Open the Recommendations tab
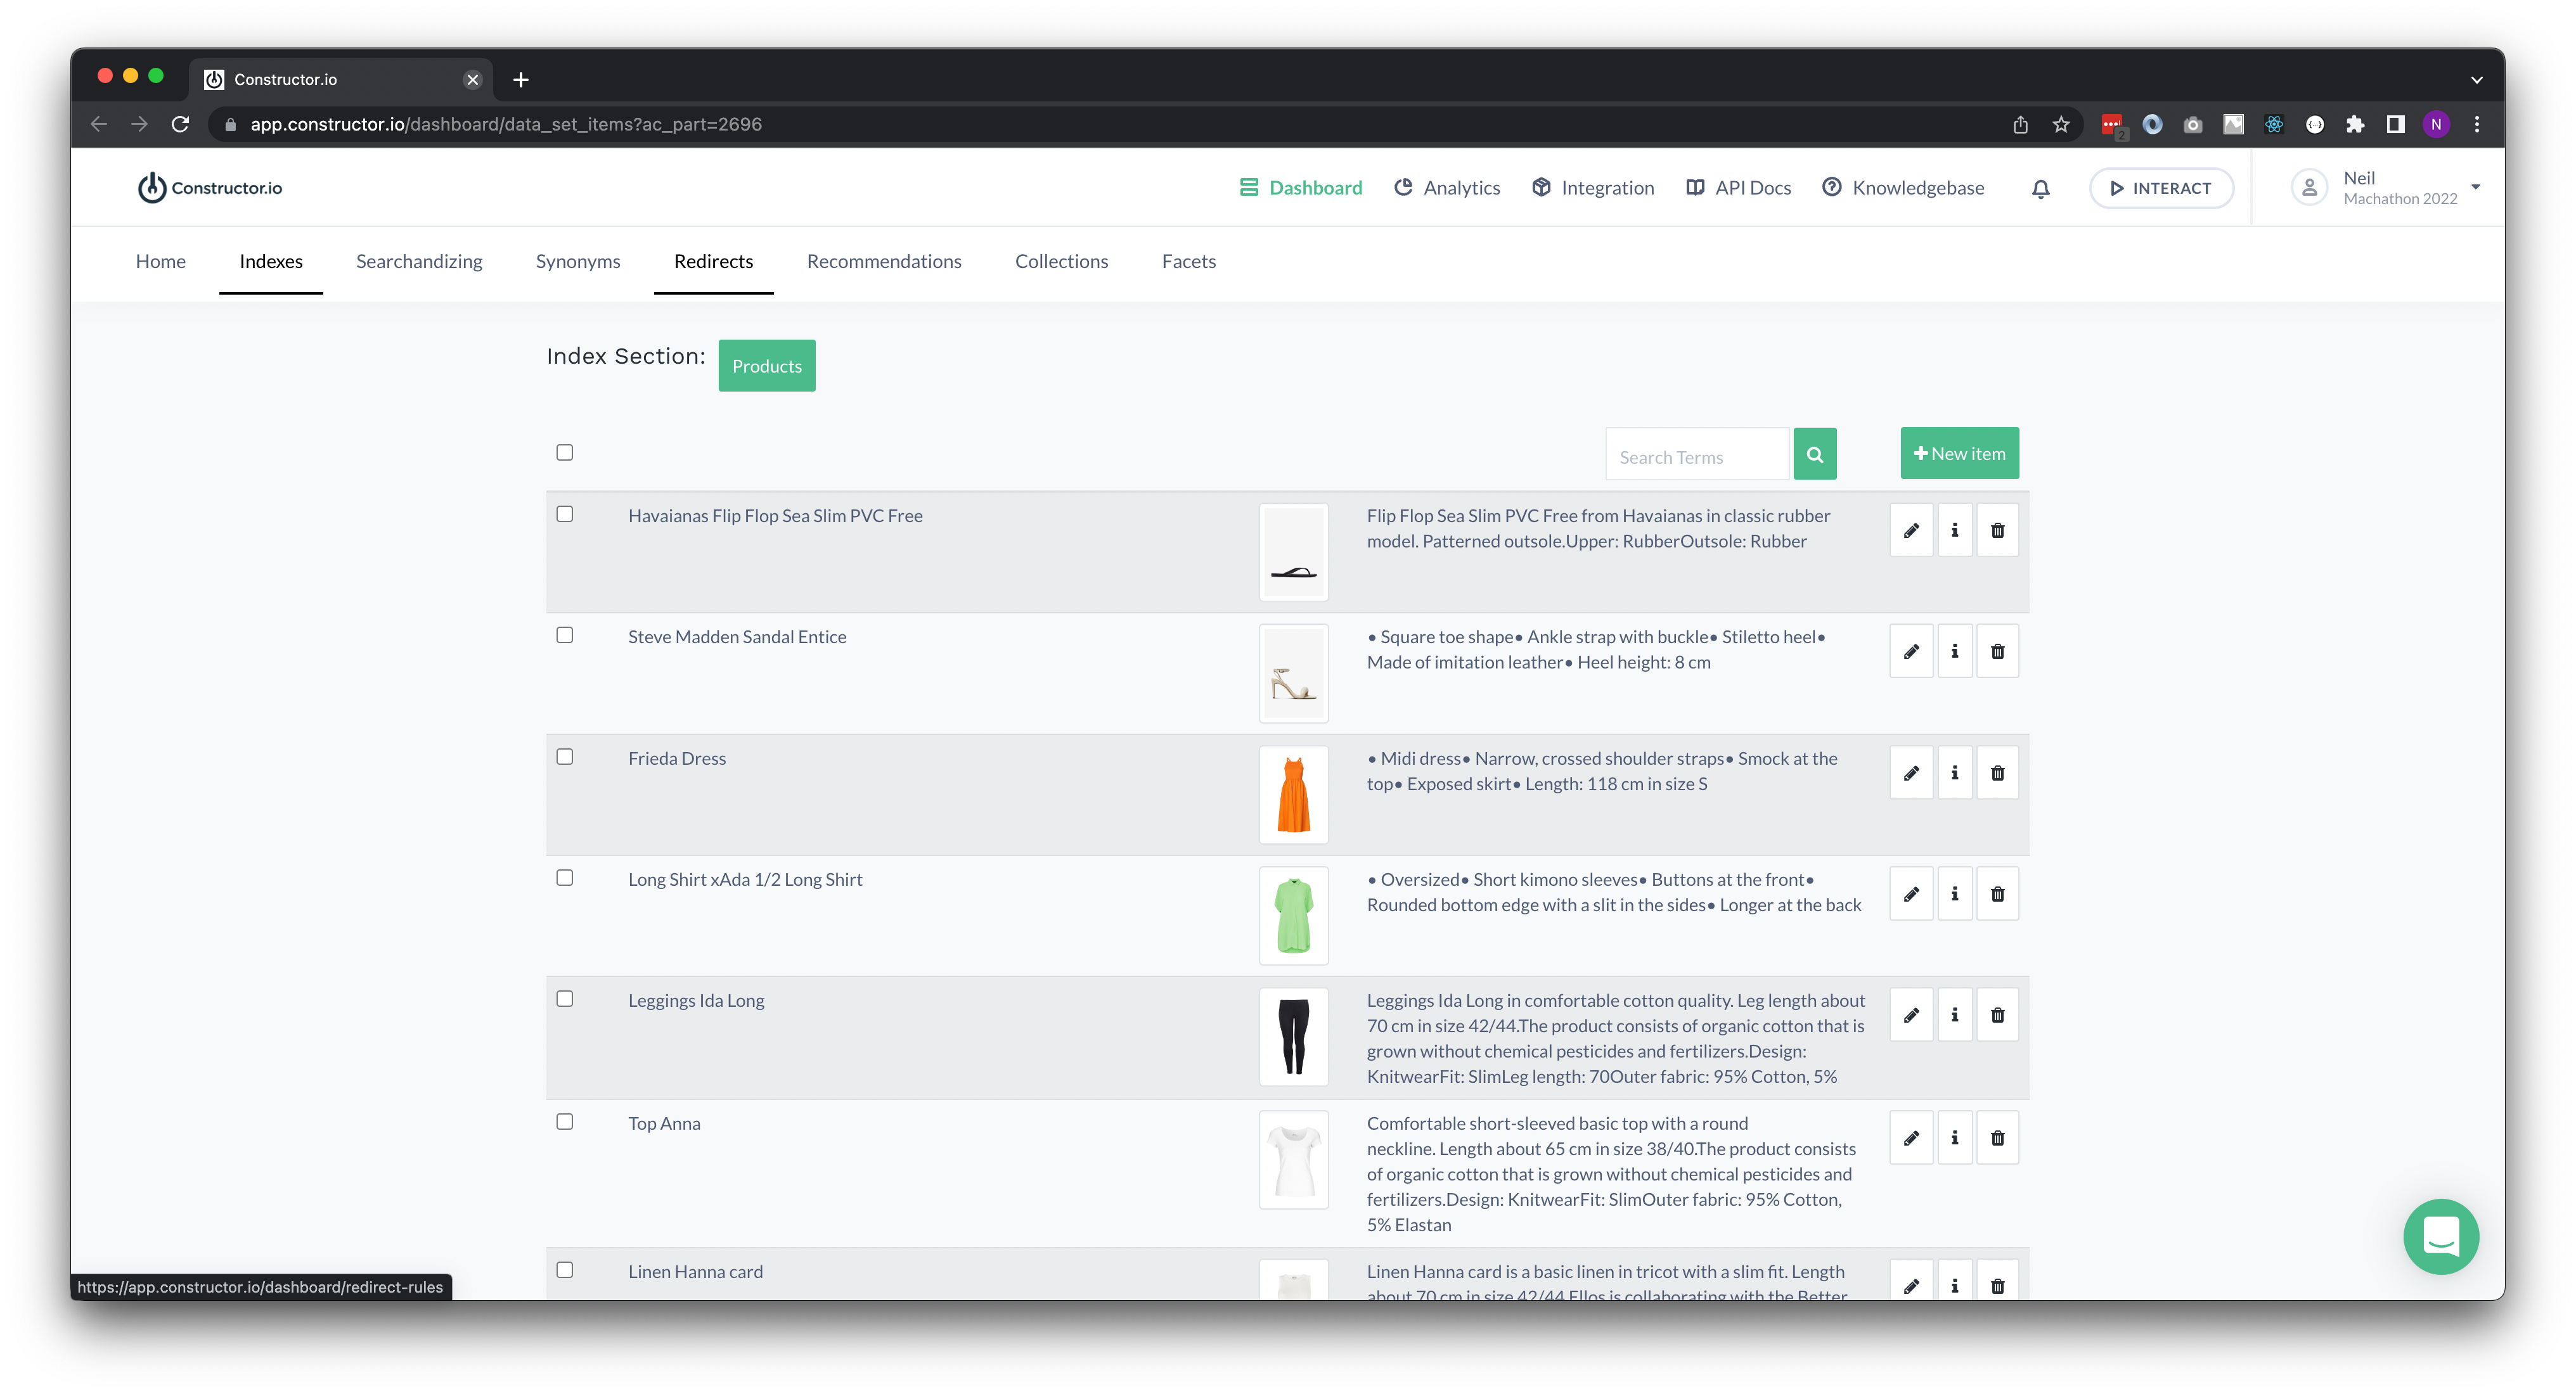This screenshot has height=1394, width=2576. [x=884, y=261]
